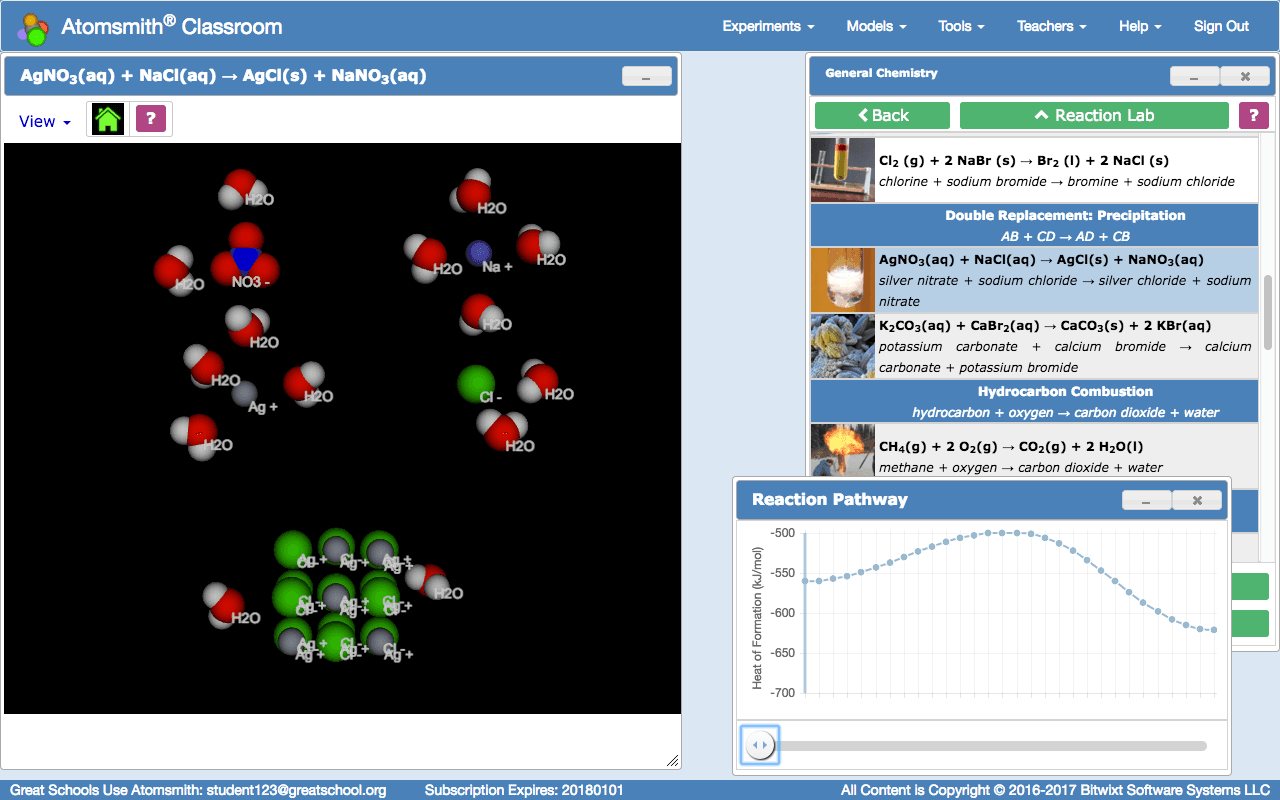Image resolution: width=1280 pixels, height=800 pixels.
Task: Click the AgCl crystal lattice cluster
Action: tap(338, 595)
